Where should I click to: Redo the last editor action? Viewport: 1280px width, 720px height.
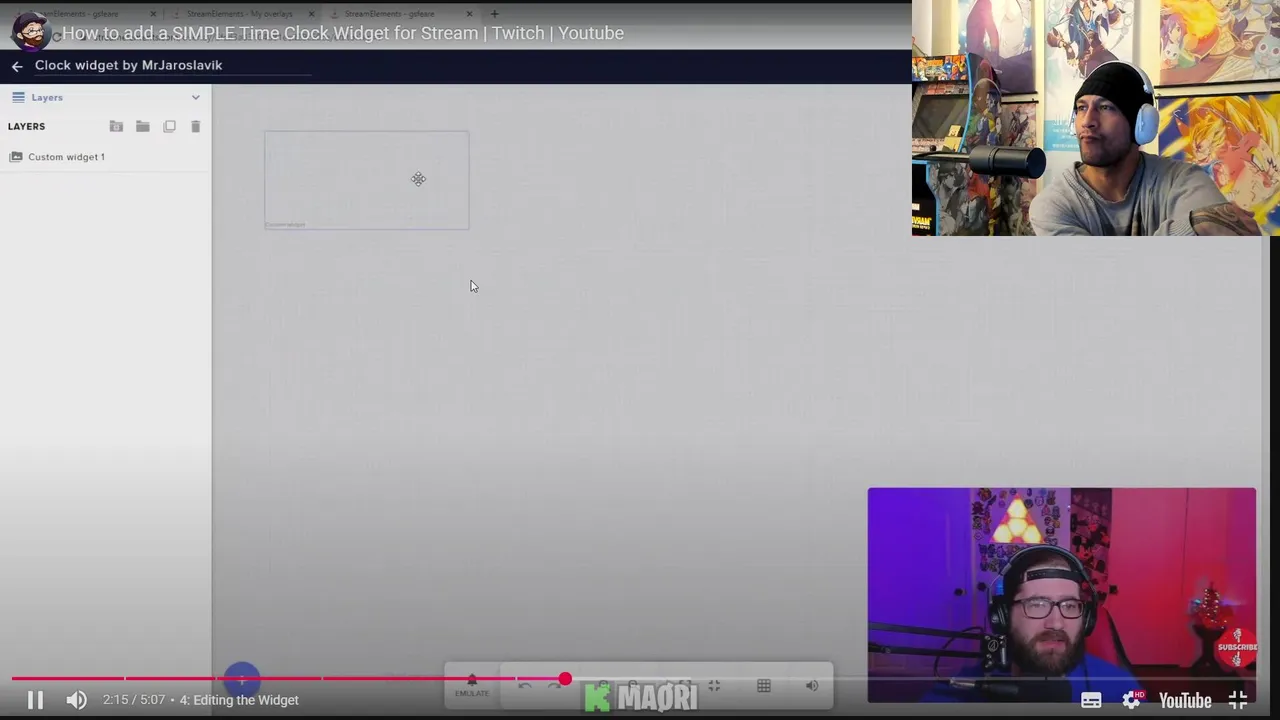click(x=553, y=685)
